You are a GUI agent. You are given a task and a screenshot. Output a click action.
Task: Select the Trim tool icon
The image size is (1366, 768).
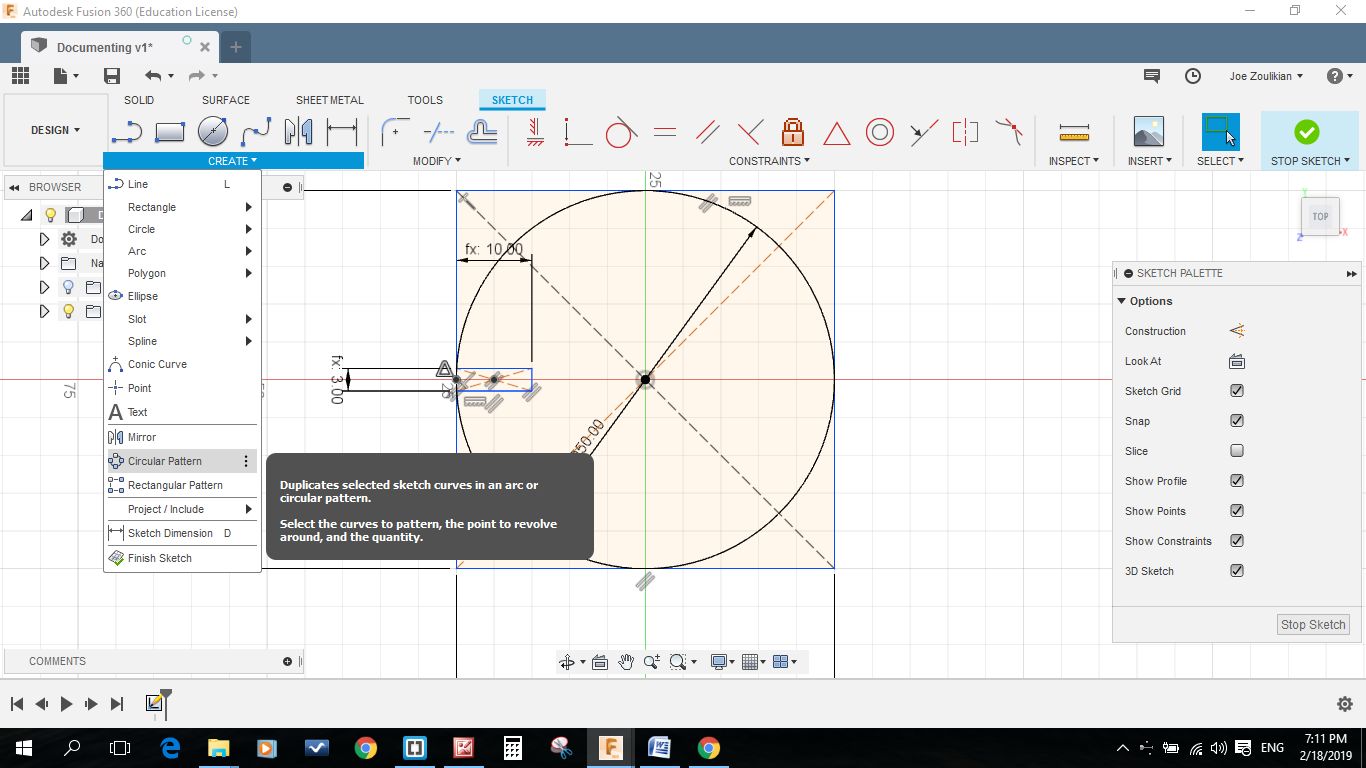tap(439, 131)
